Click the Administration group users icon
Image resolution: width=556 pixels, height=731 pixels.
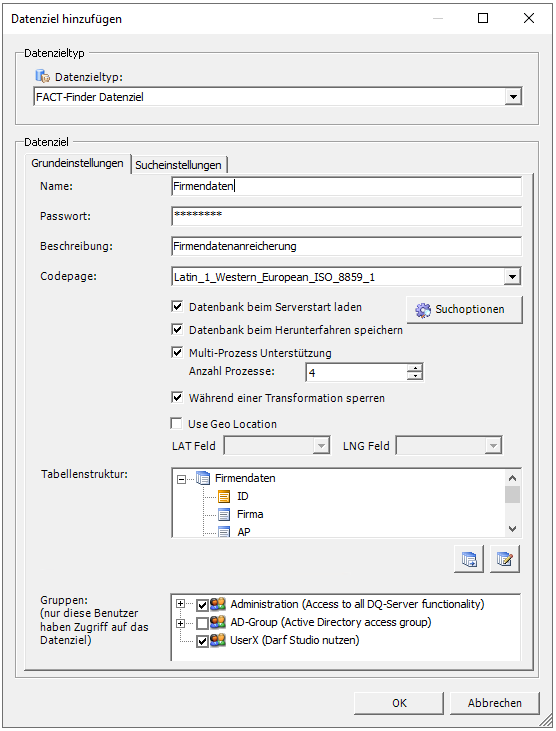coord(218,604)
